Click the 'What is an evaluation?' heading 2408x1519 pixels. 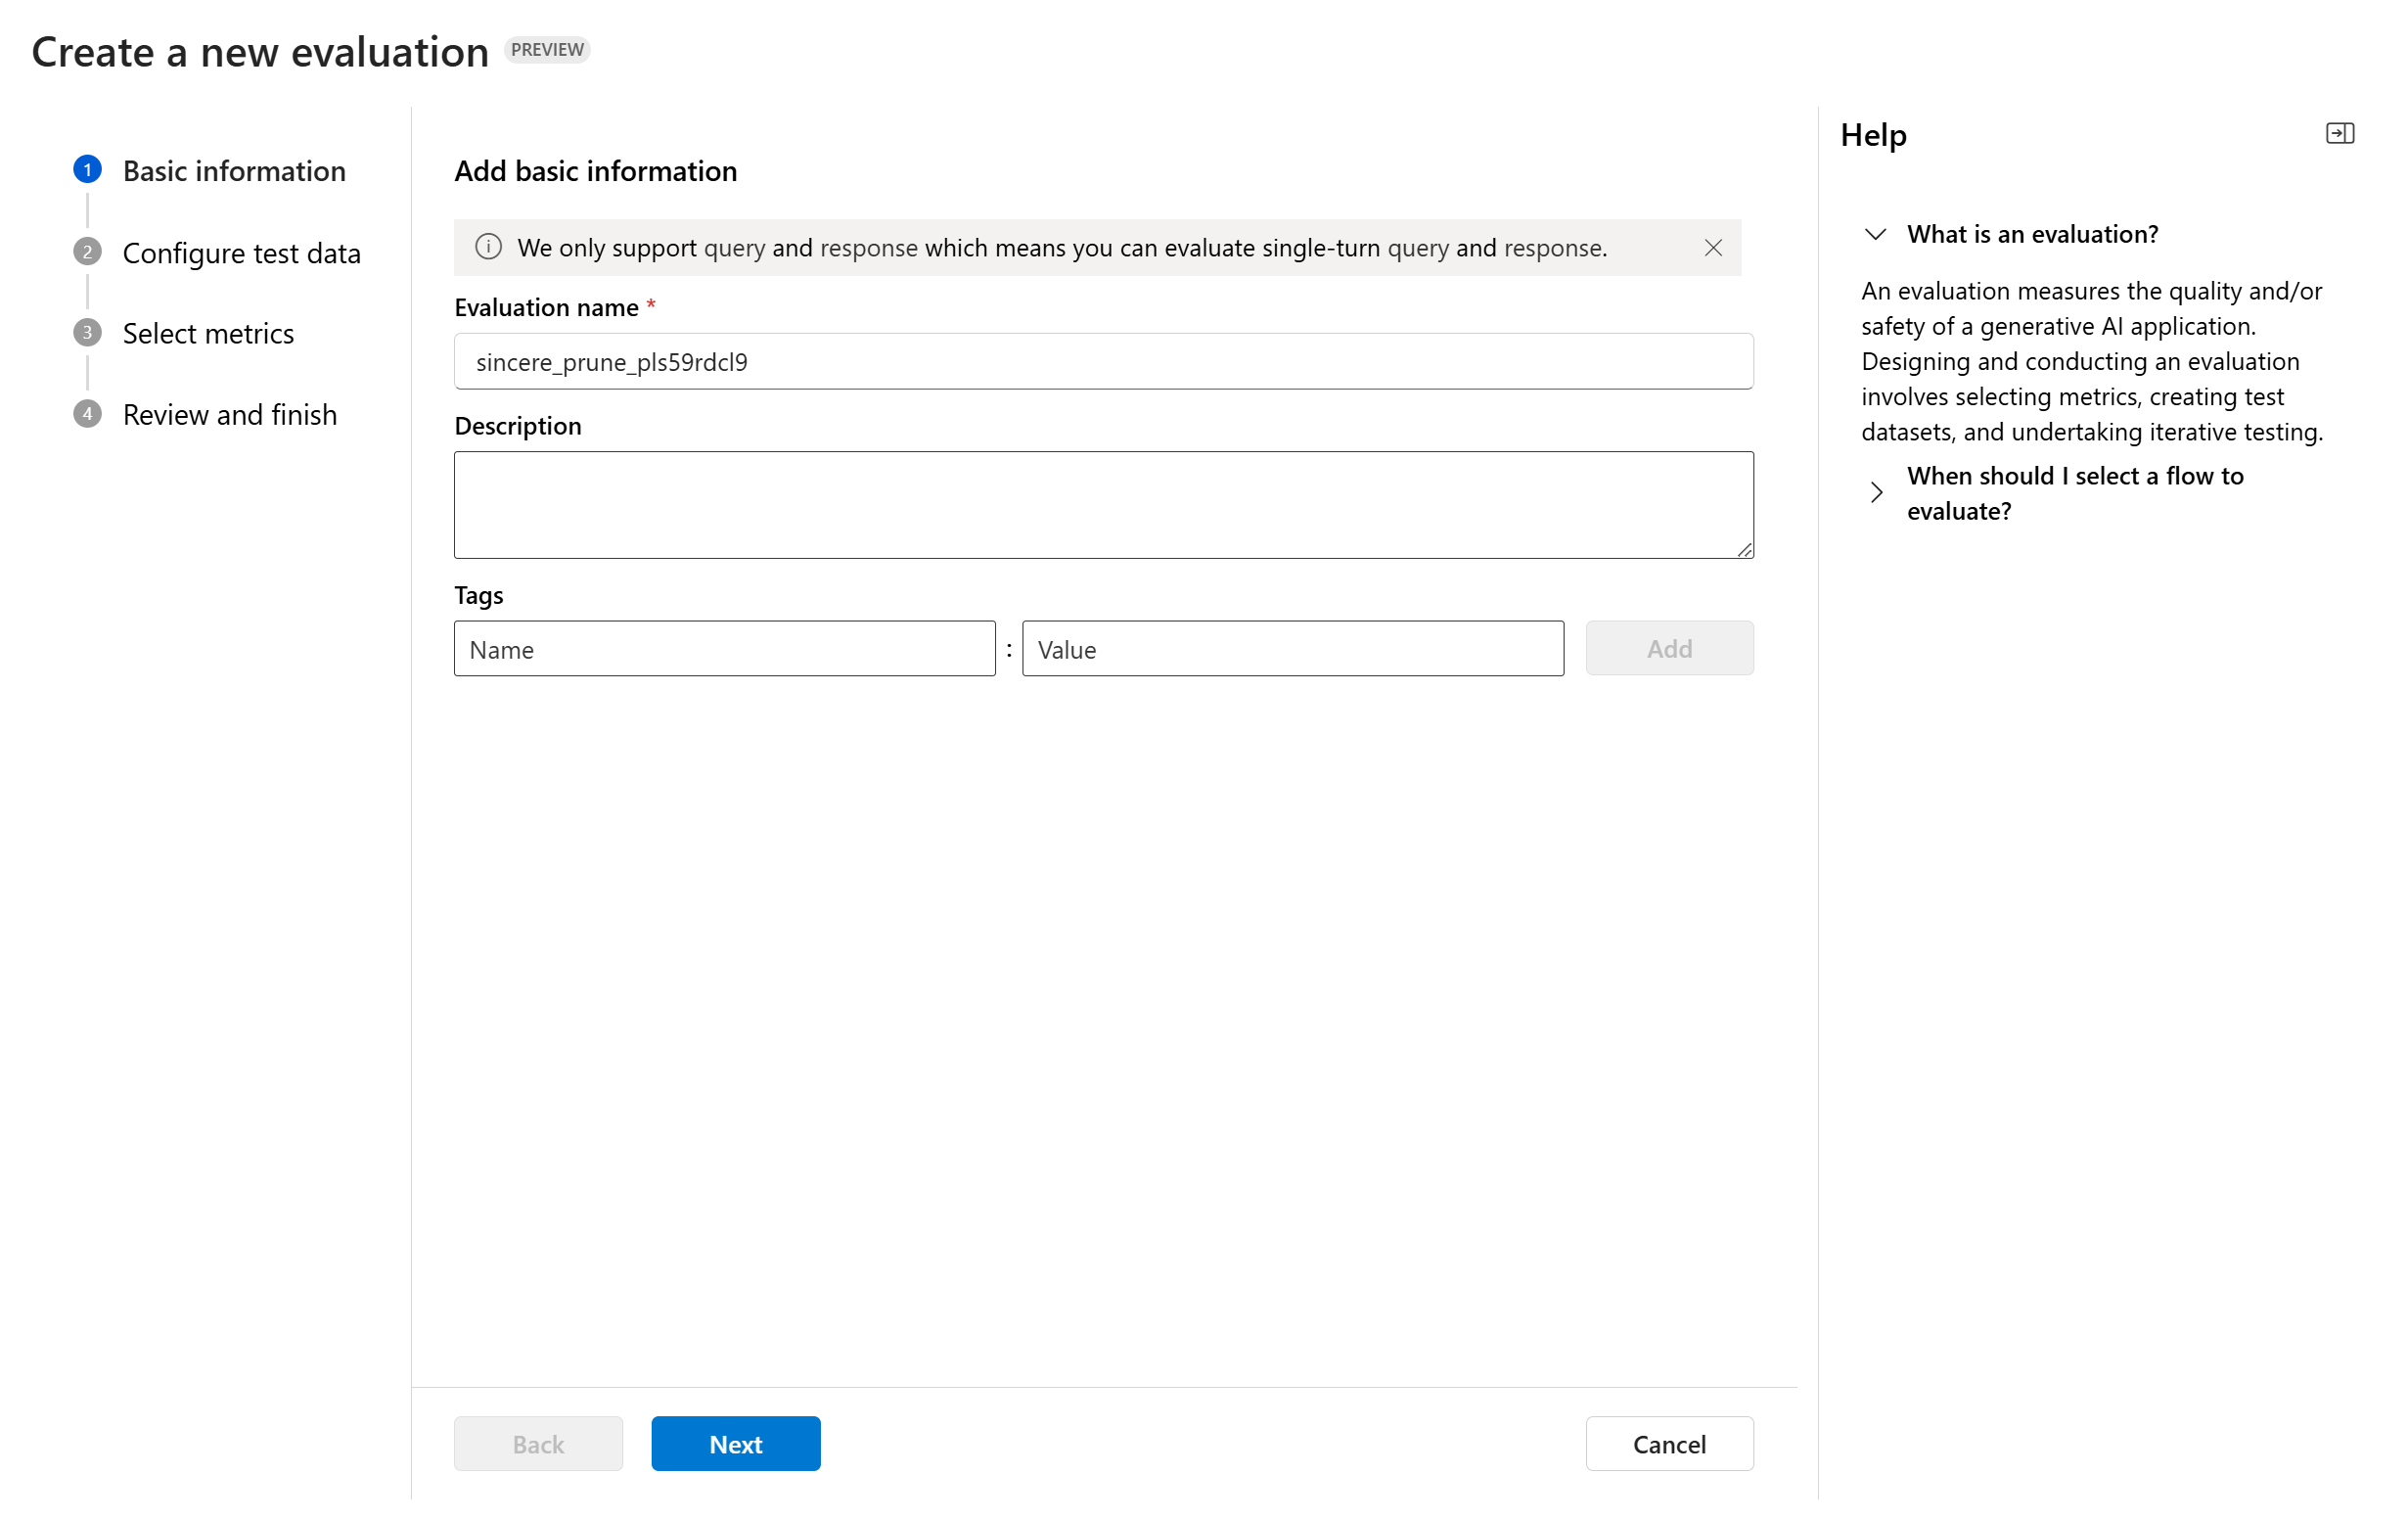2032,234
